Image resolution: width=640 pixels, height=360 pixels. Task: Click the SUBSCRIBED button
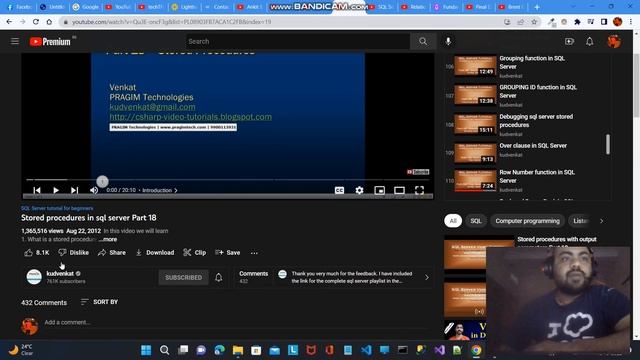point(183,278)
